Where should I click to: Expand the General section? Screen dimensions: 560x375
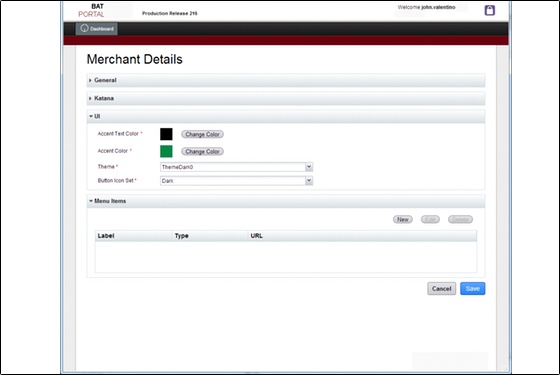(x=286, y=80)
